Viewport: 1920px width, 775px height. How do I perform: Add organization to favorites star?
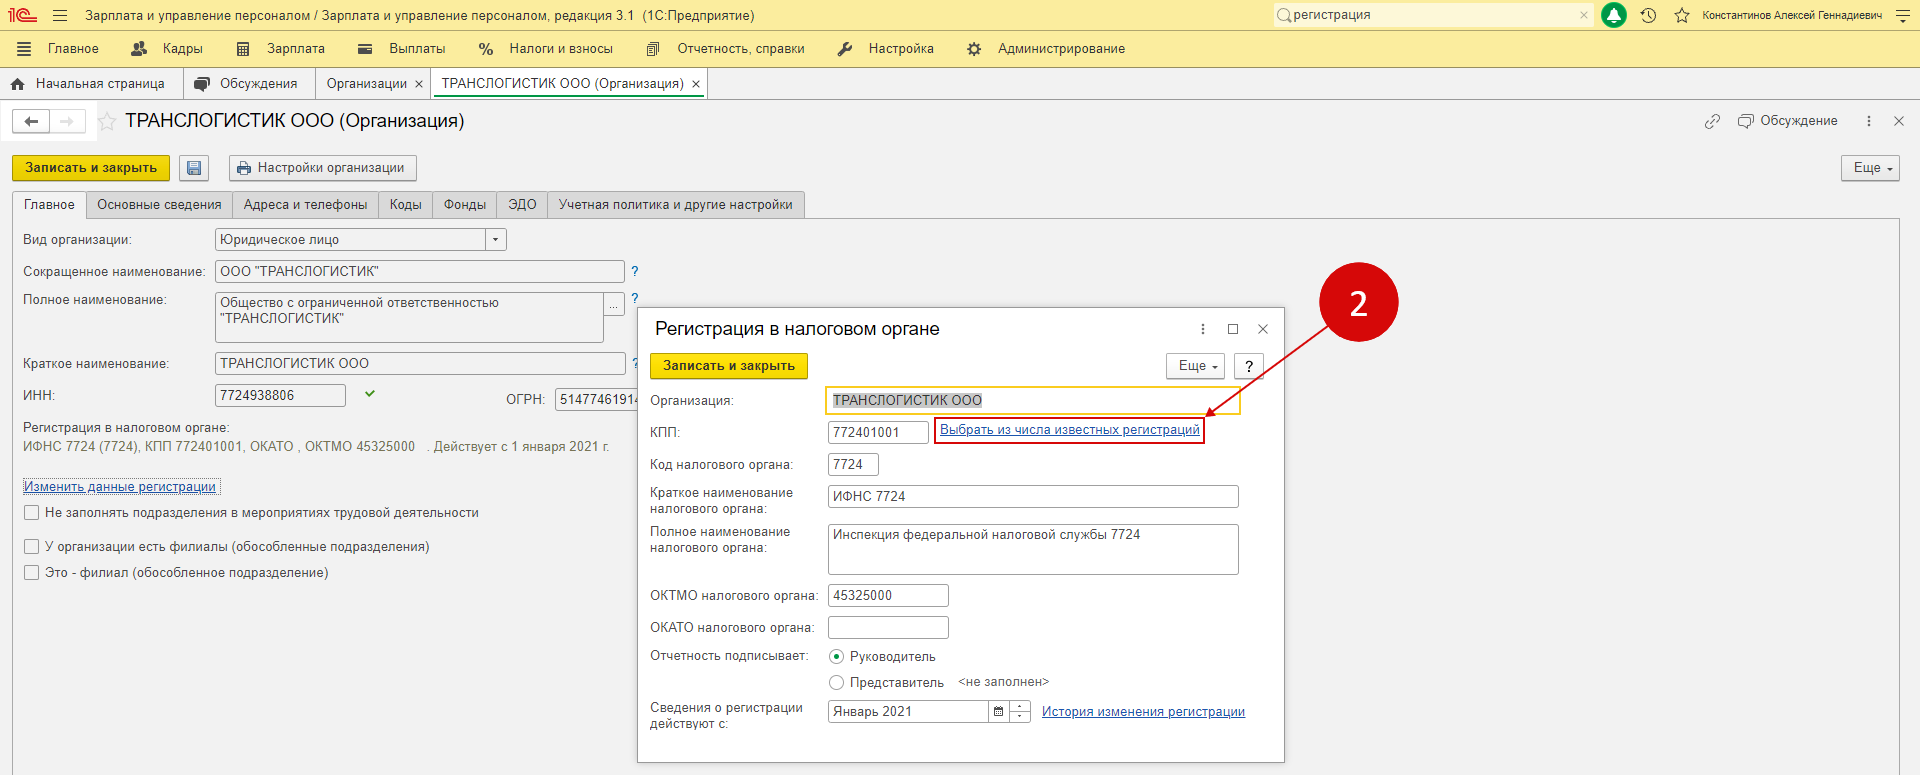106,121
